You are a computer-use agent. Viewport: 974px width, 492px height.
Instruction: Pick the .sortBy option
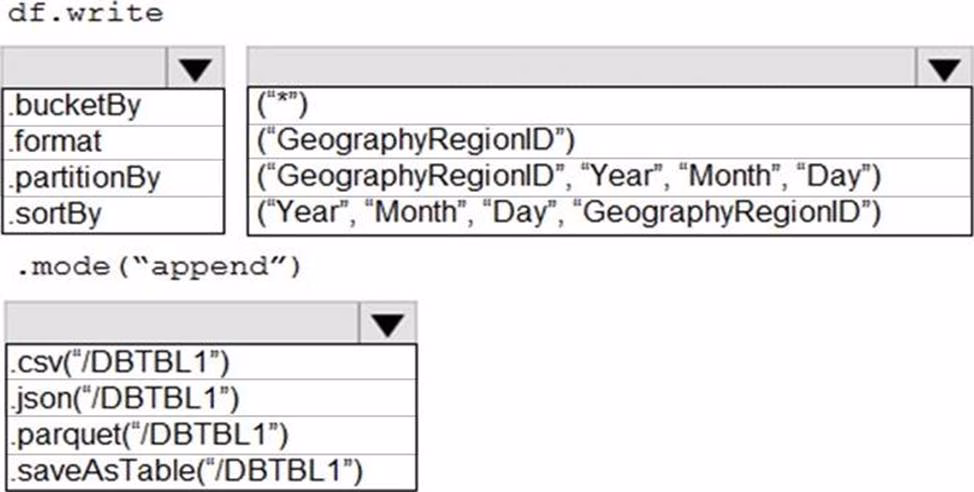tap(56, 214)
